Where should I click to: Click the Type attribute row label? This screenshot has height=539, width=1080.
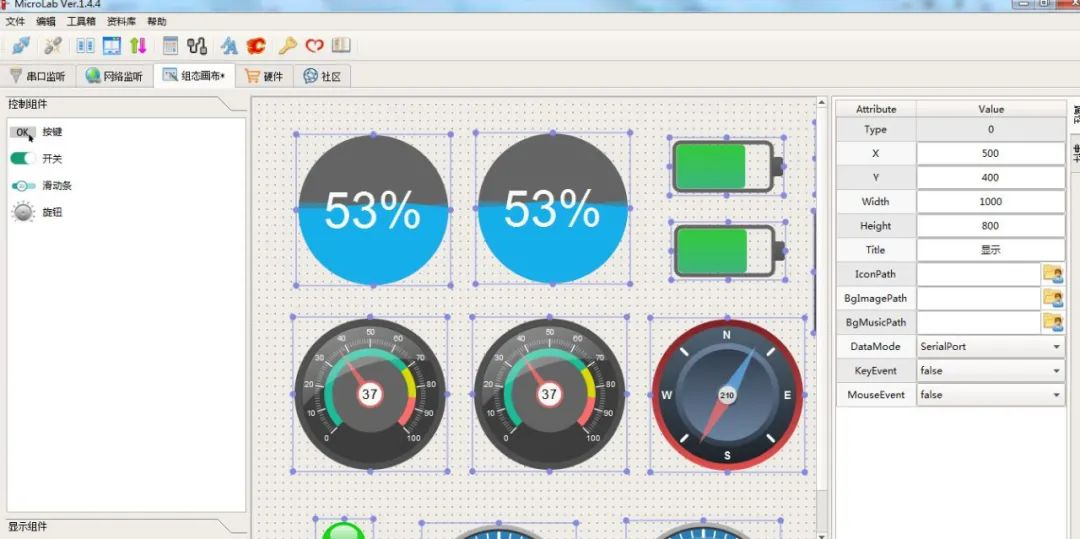(876, 129)
